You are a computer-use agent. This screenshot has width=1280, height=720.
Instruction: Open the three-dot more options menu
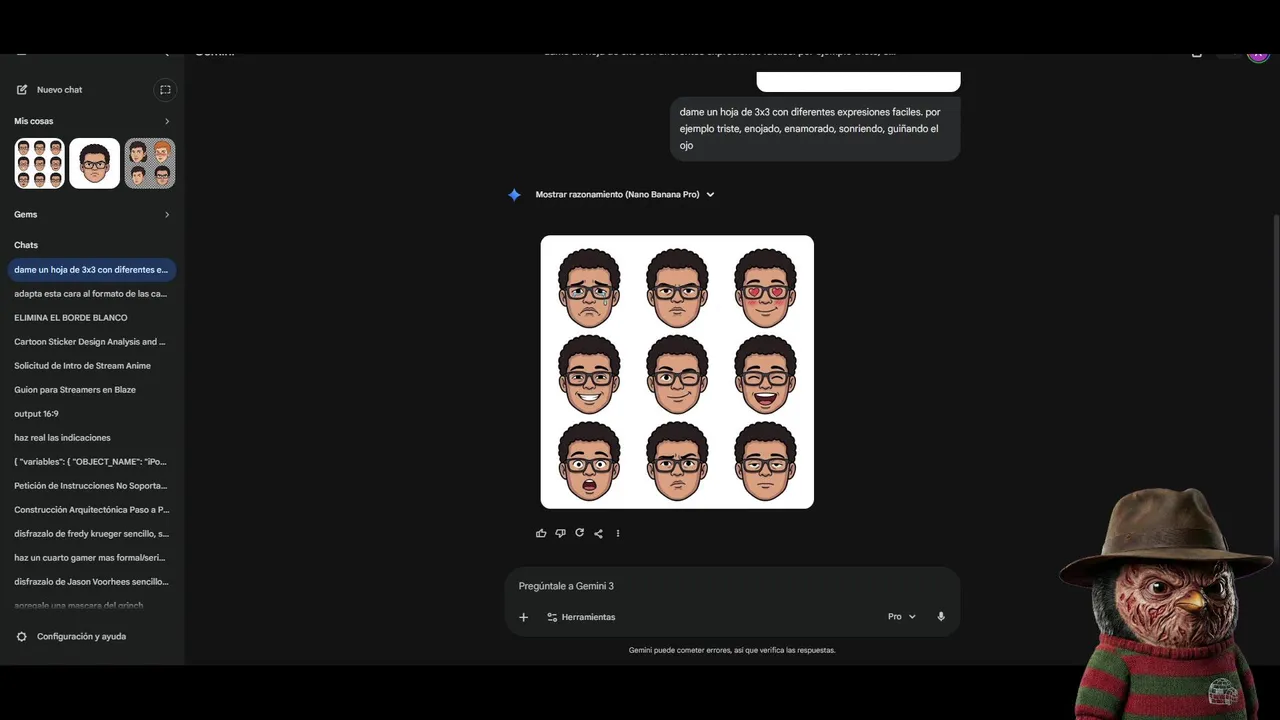tap(618, 533)
